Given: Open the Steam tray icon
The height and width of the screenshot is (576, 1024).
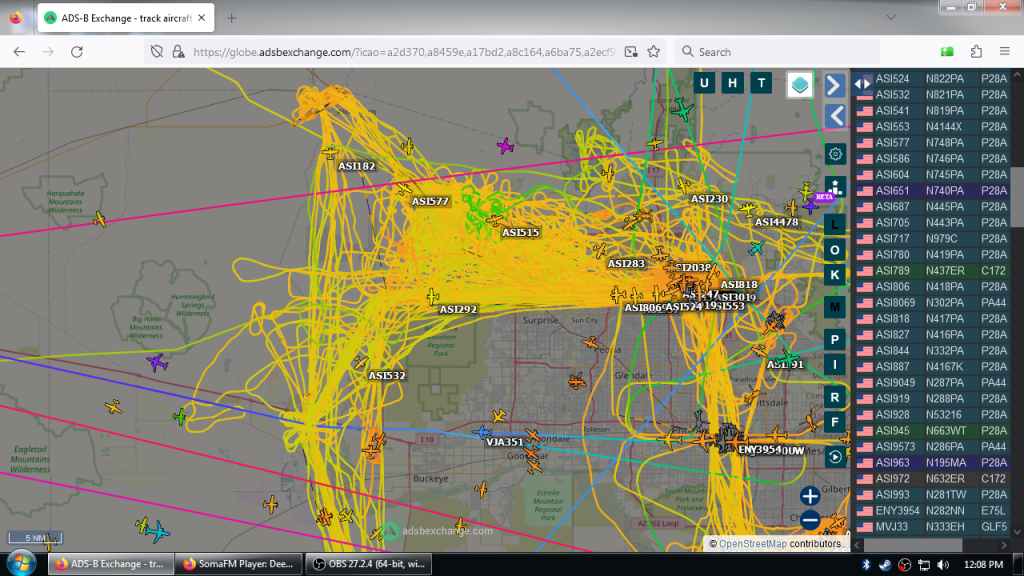Looking at the screenshot, I should pyautogui.click(x=885, y=564).
